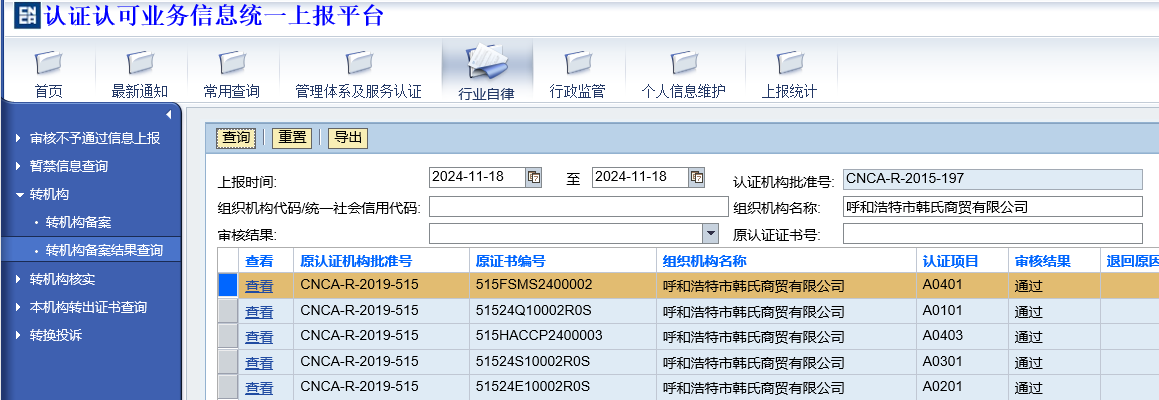
Task: Focus the start date field 2024-11-18
Action: [477, 177]
